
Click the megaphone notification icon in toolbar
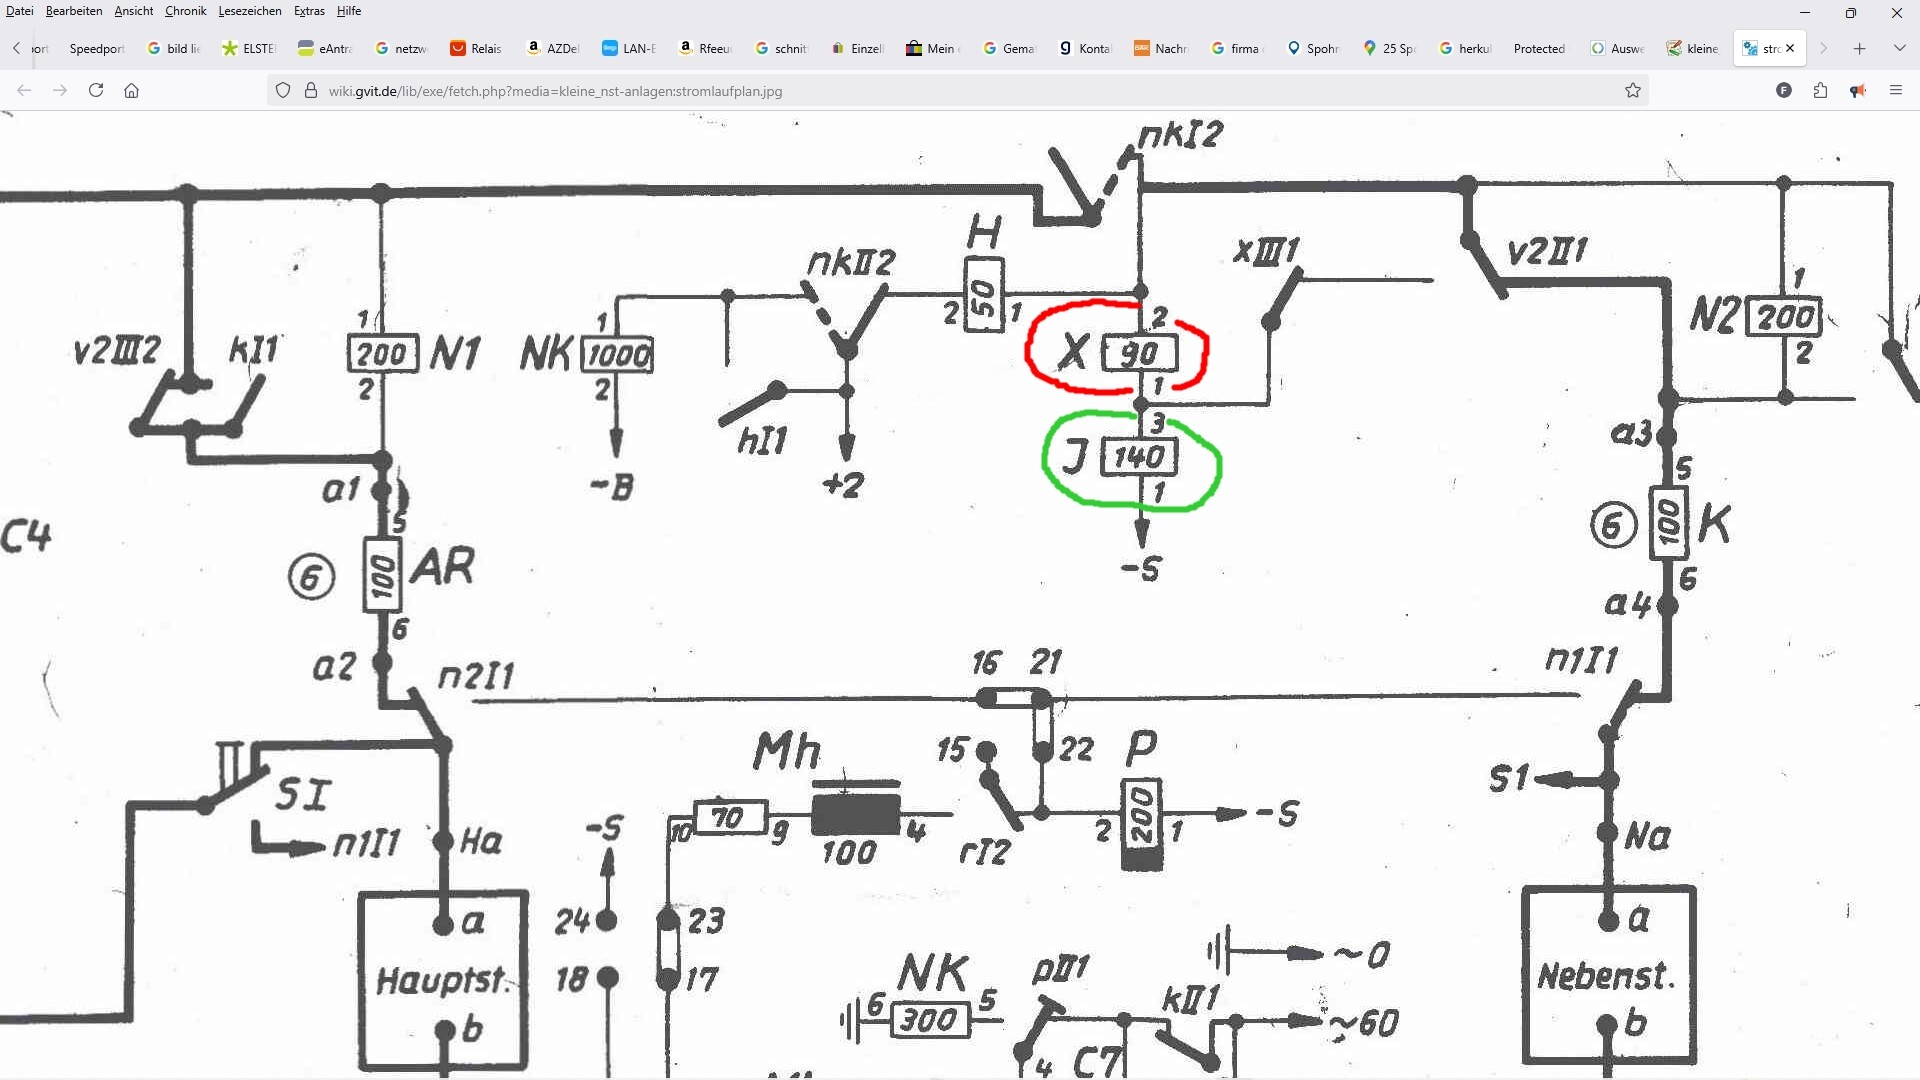1857,90
